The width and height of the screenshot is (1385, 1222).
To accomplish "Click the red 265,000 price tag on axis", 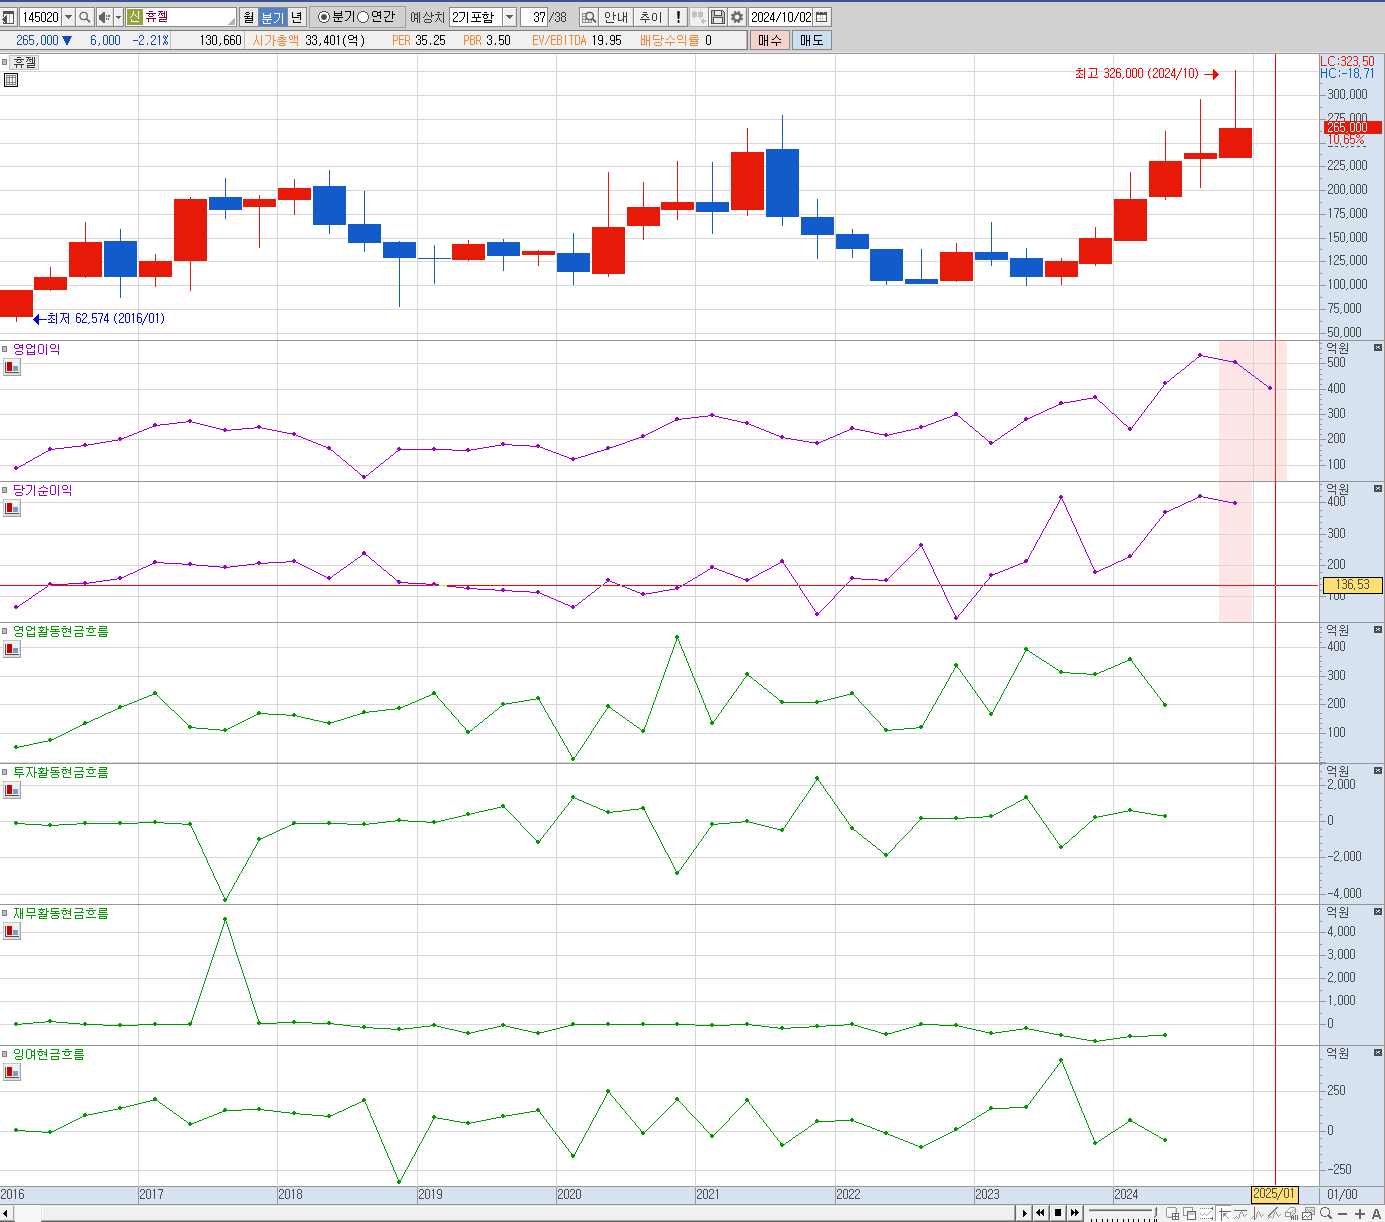I will 1353,128.
